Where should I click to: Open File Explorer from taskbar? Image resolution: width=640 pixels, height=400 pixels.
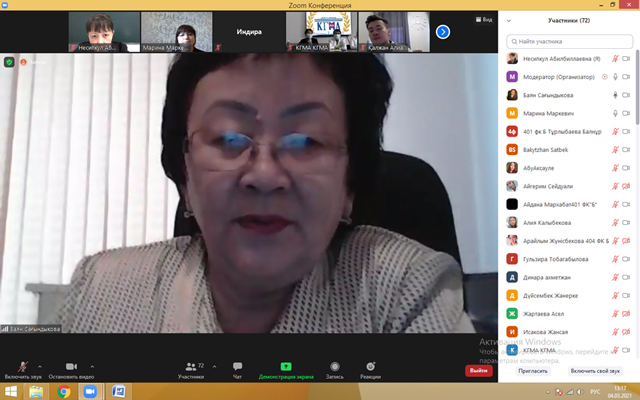click(36, 392)
